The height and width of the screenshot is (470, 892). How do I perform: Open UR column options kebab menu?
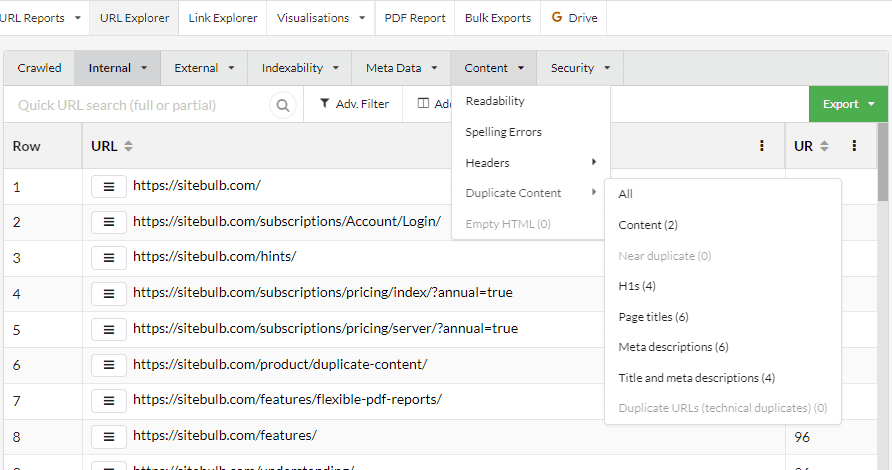pyautogui.click(x=854, y=146)
